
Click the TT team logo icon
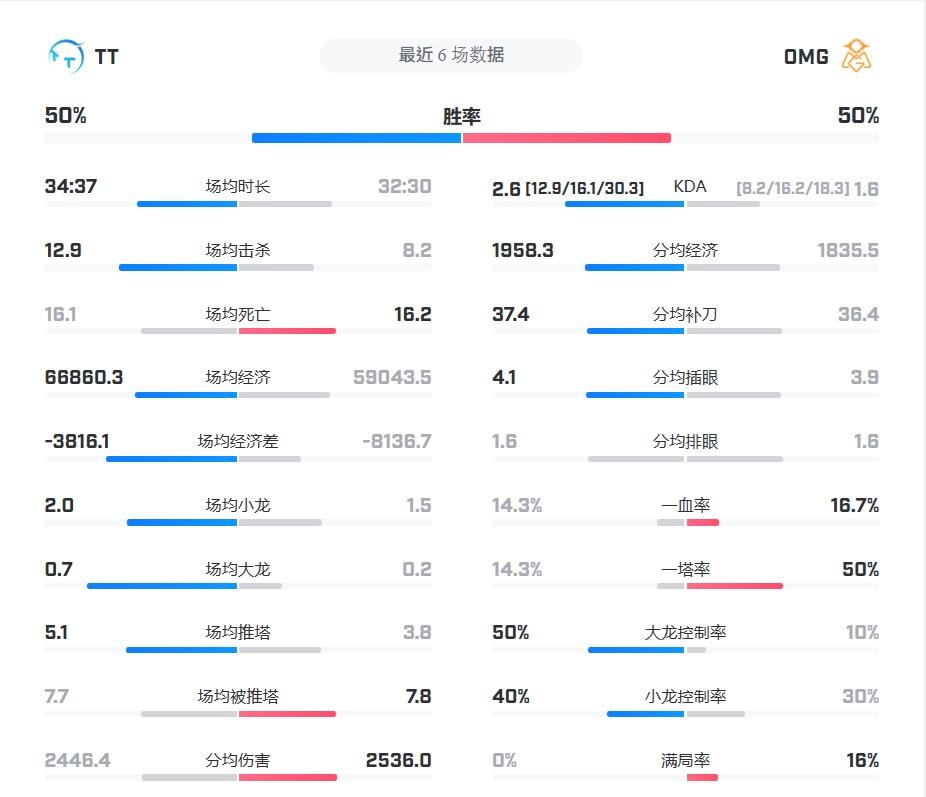(x=66, y=56)
